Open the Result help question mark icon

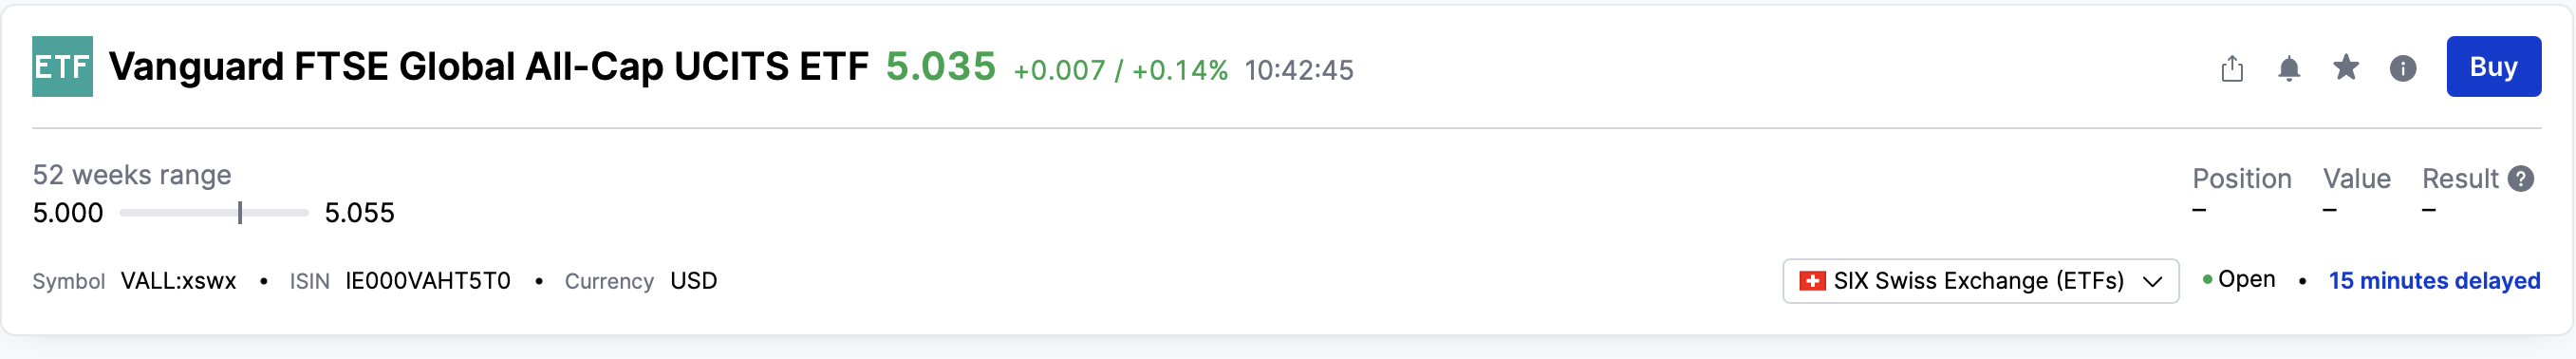pos(2521,178)
